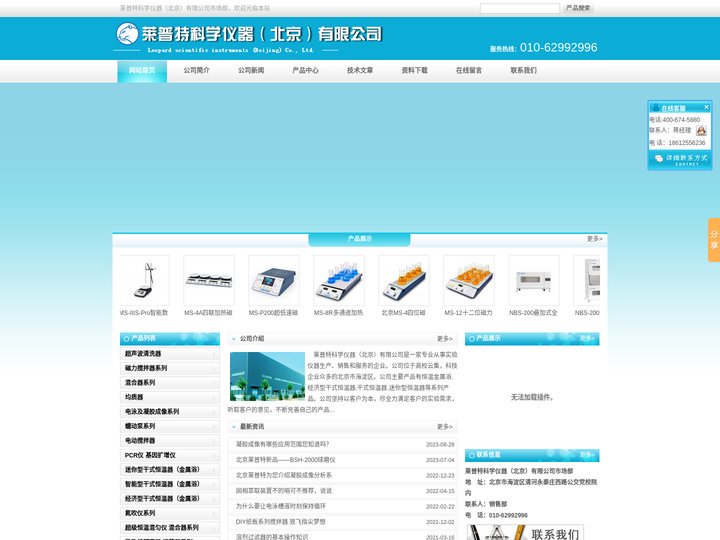Expand 电动搅拌器 product category
The image size is (720, 540).
click(169, 441)
